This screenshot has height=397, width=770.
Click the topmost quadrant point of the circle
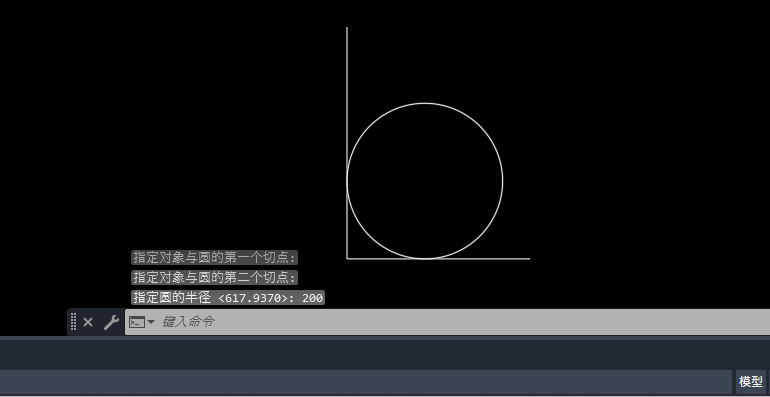425,103
